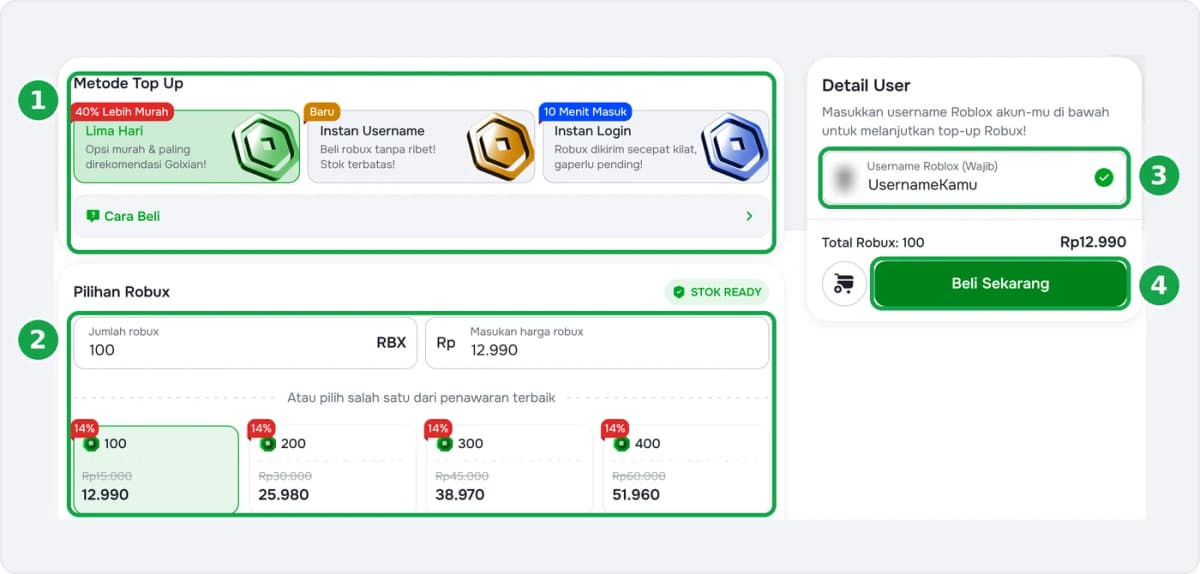Click the total price Rp12.990

(1093, 242)
